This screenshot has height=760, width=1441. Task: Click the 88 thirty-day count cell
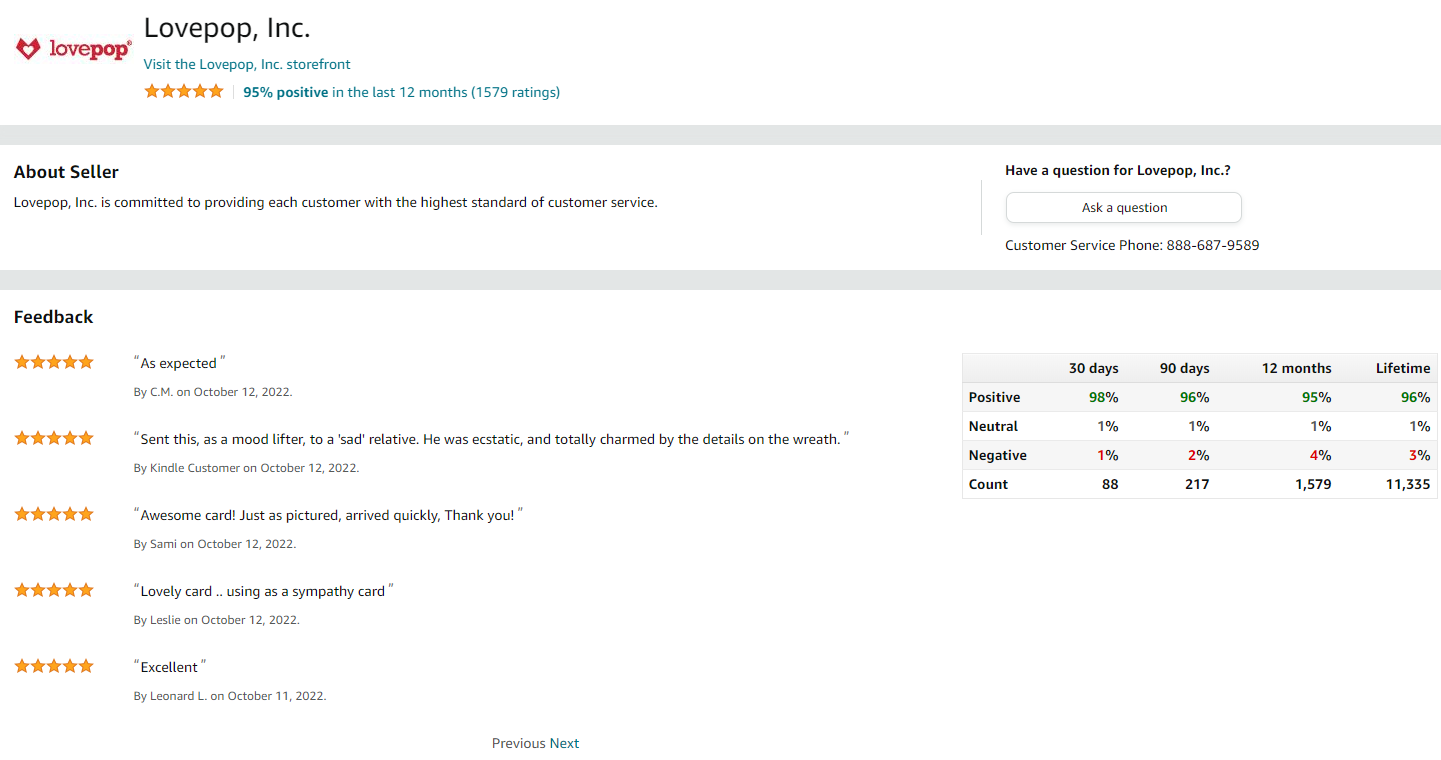click(1110, 484)
